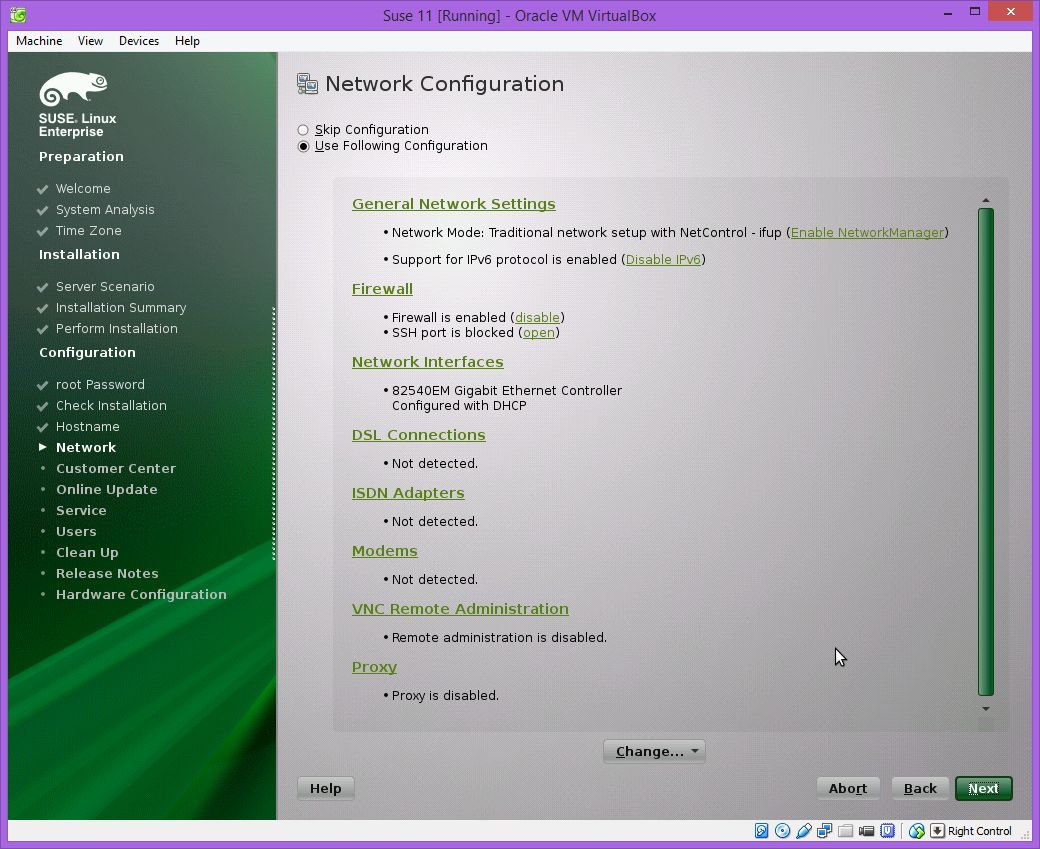Click 'Remote administration is disabled.' text
This screenshot has width=1040, height=849.
(x=499, y=638)
